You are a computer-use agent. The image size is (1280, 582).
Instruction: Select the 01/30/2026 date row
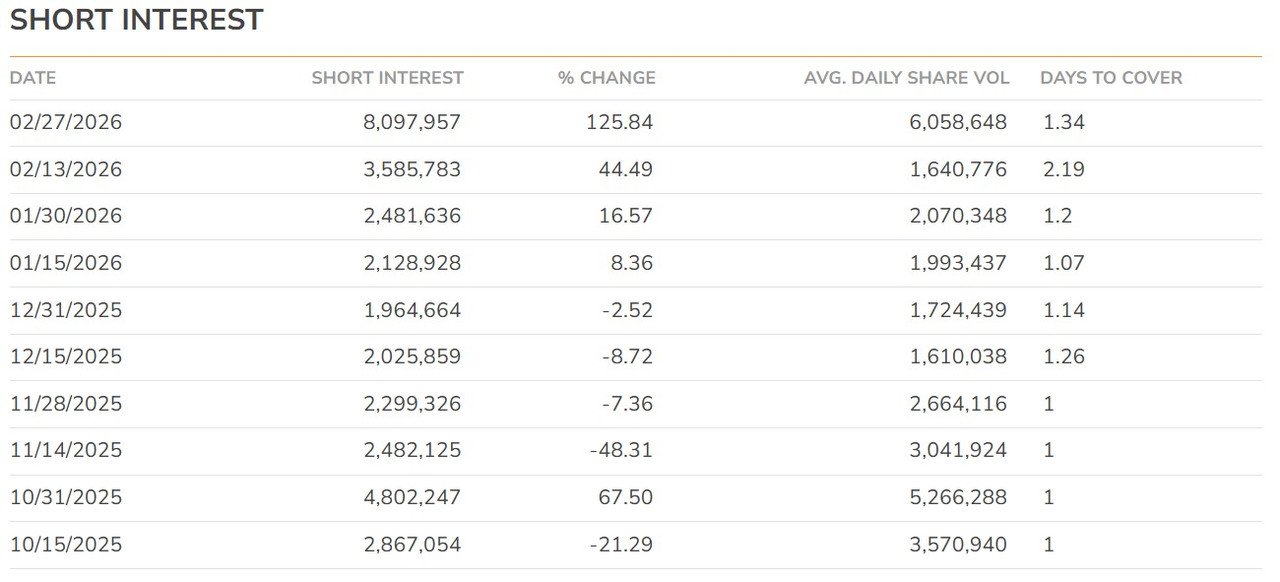(636, 217)
